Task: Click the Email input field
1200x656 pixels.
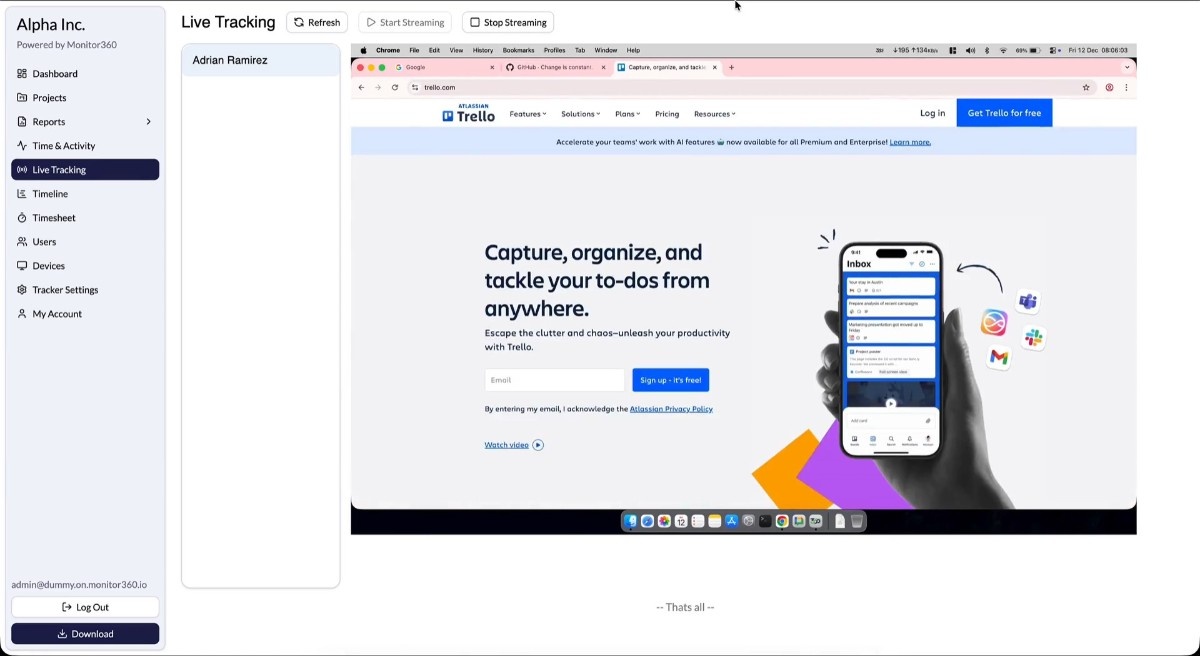Action: [554, 379]
